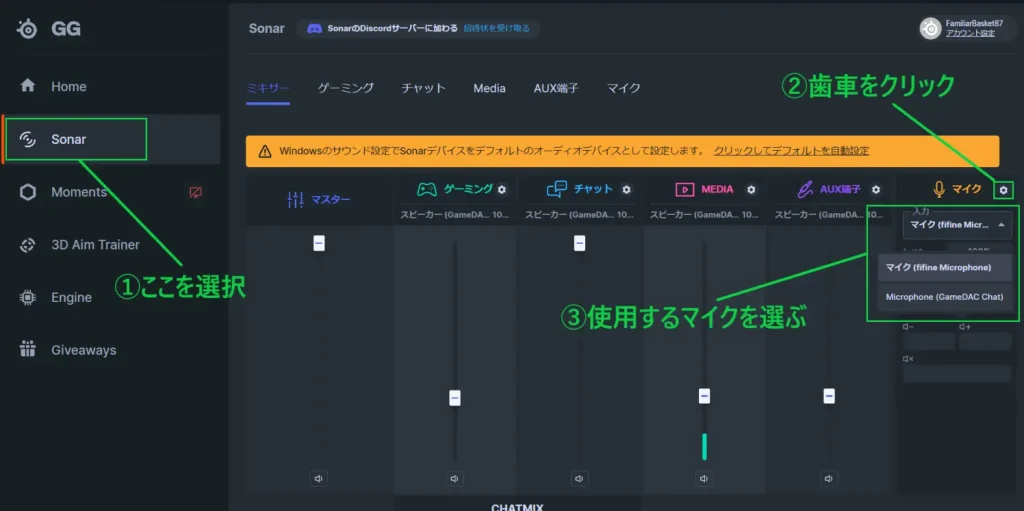Switch to the ミキサー tab
This screenshot has height=511, width=1024.
pyautogui.click(x=268, y=88)
